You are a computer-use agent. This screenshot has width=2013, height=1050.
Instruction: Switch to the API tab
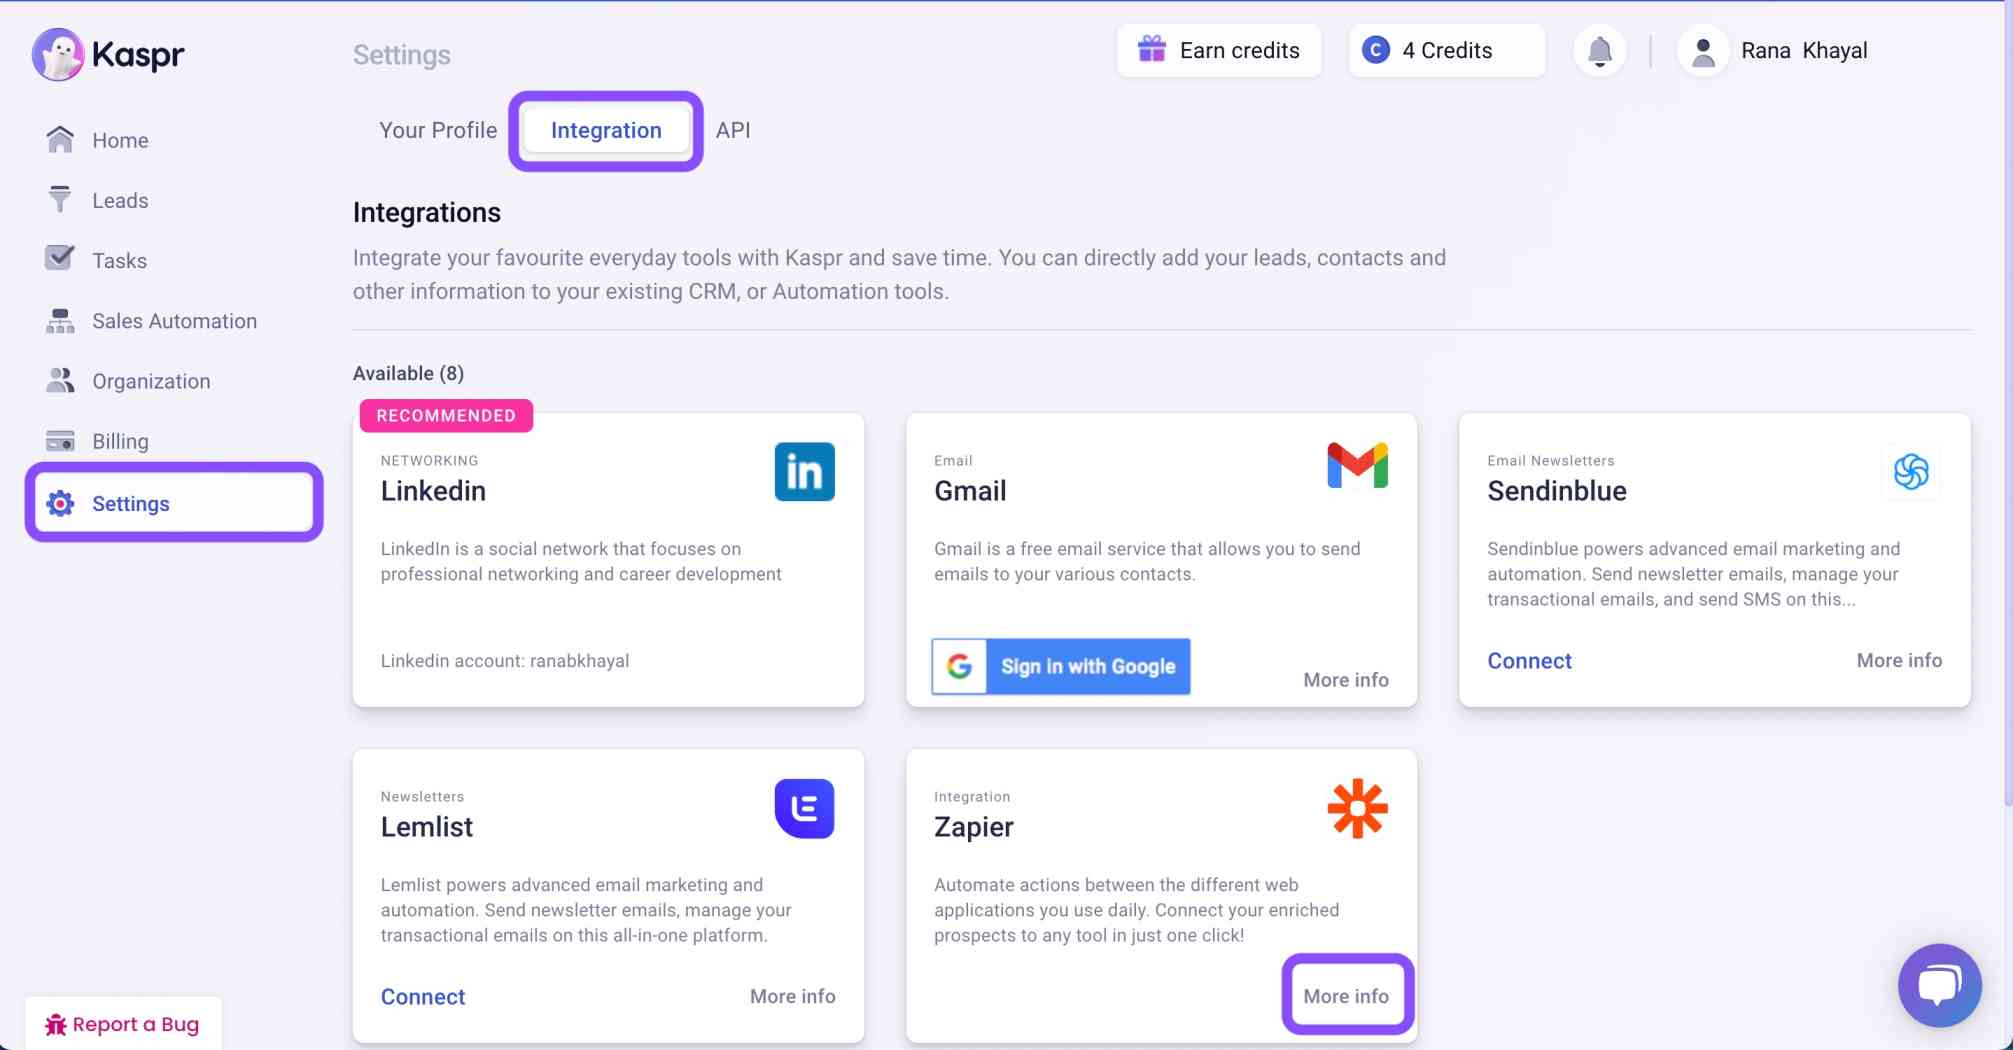732,131
